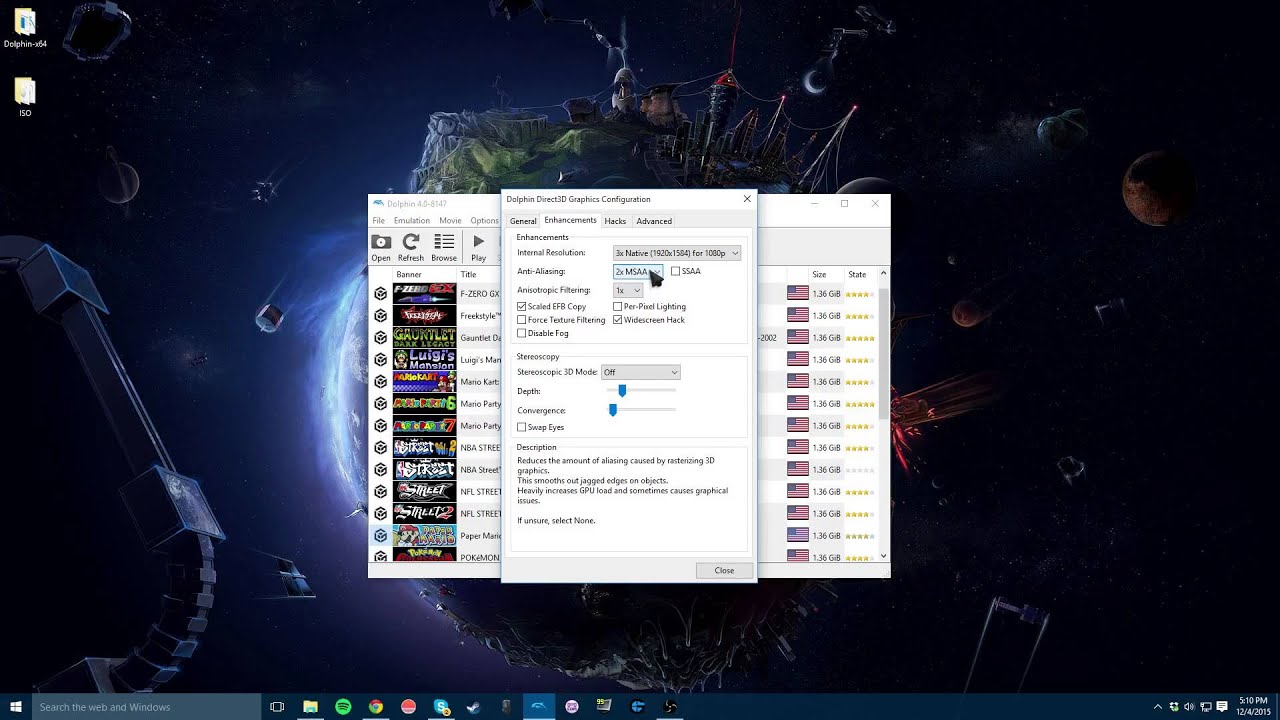The height and width of the screenshot is (720, 1280).
Task: Select the Gauntlet Dark Legacy banner
Action: pos(424,337)
